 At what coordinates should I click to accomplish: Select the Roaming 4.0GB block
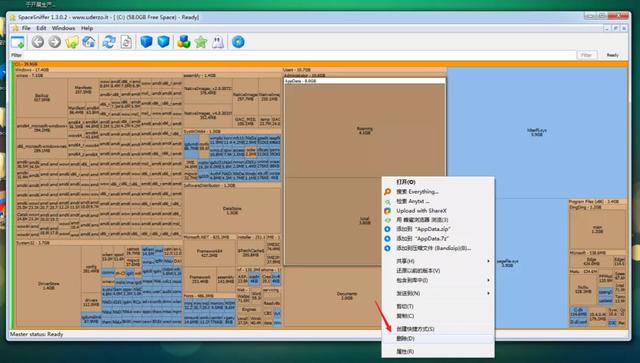click(364, 131)
